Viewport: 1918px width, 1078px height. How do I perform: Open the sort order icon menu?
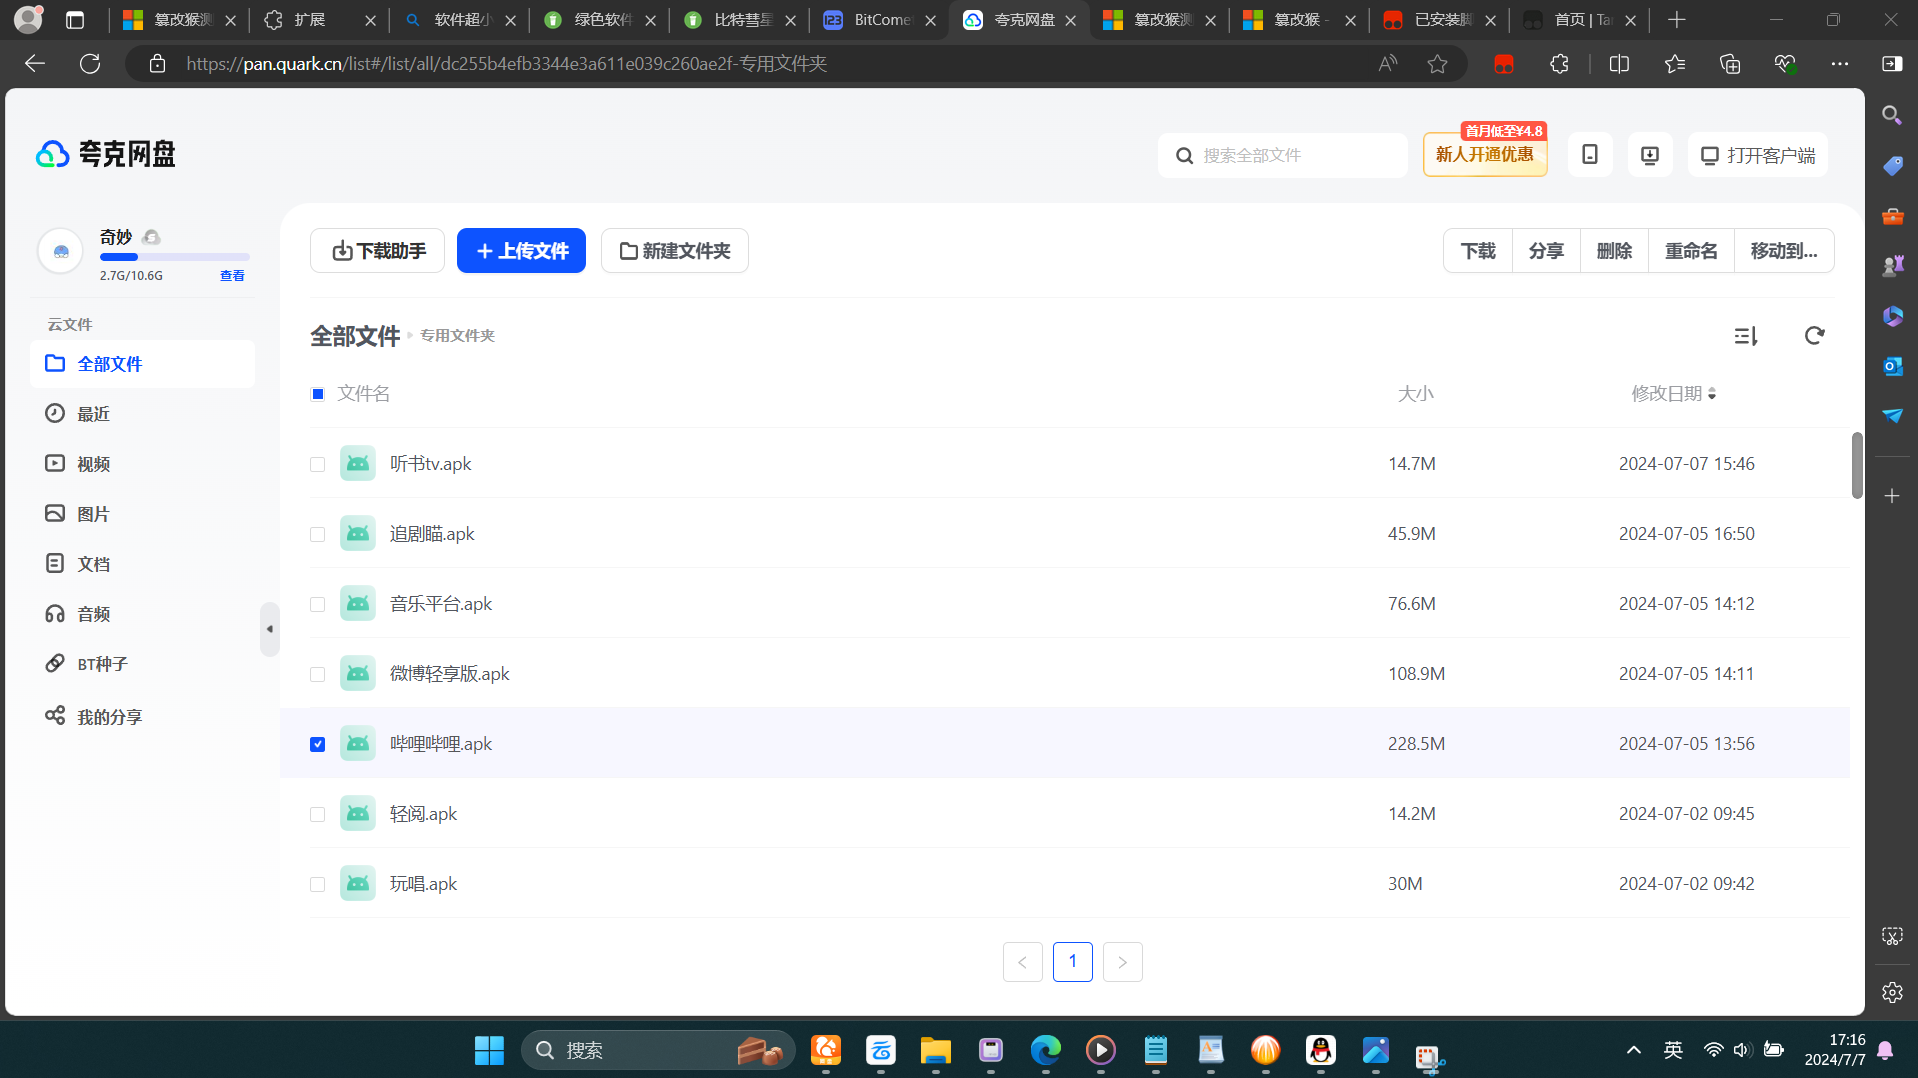point(1745,336)
